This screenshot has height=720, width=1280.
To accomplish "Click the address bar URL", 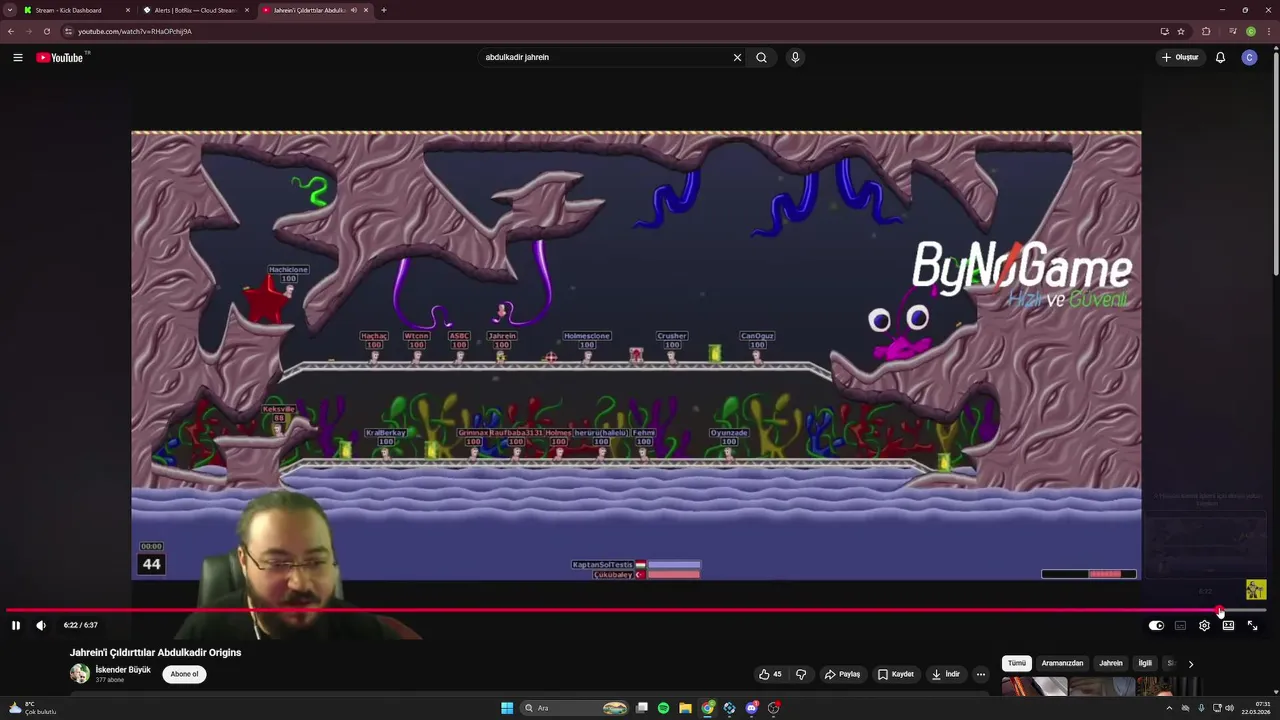I will click(x=134, y=31).
